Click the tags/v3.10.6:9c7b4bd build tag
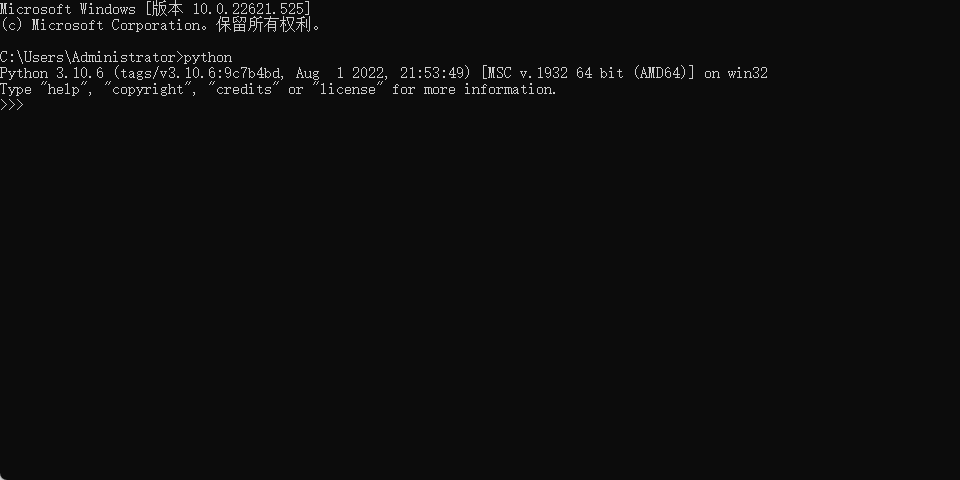This screenshot has height=480, width=960. pyautogui.click(x=198, y=73)
